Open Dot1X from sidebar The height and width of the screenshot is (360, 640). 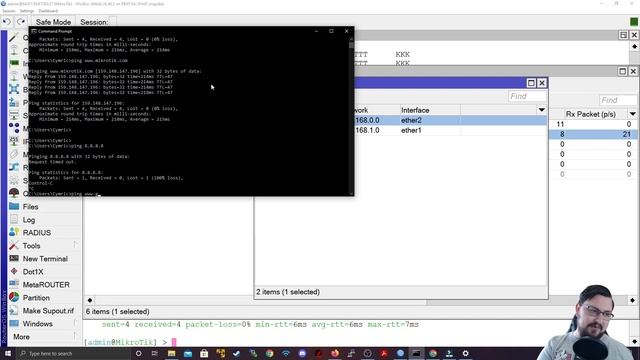point(33,272)
